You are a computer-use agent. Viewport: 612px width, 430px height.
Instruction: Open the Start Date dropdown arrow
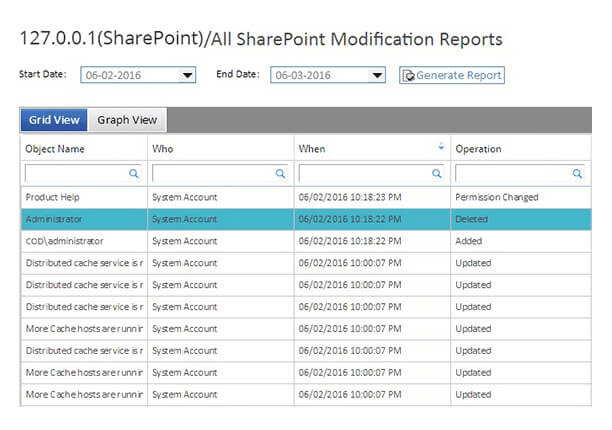coord(187,75)
